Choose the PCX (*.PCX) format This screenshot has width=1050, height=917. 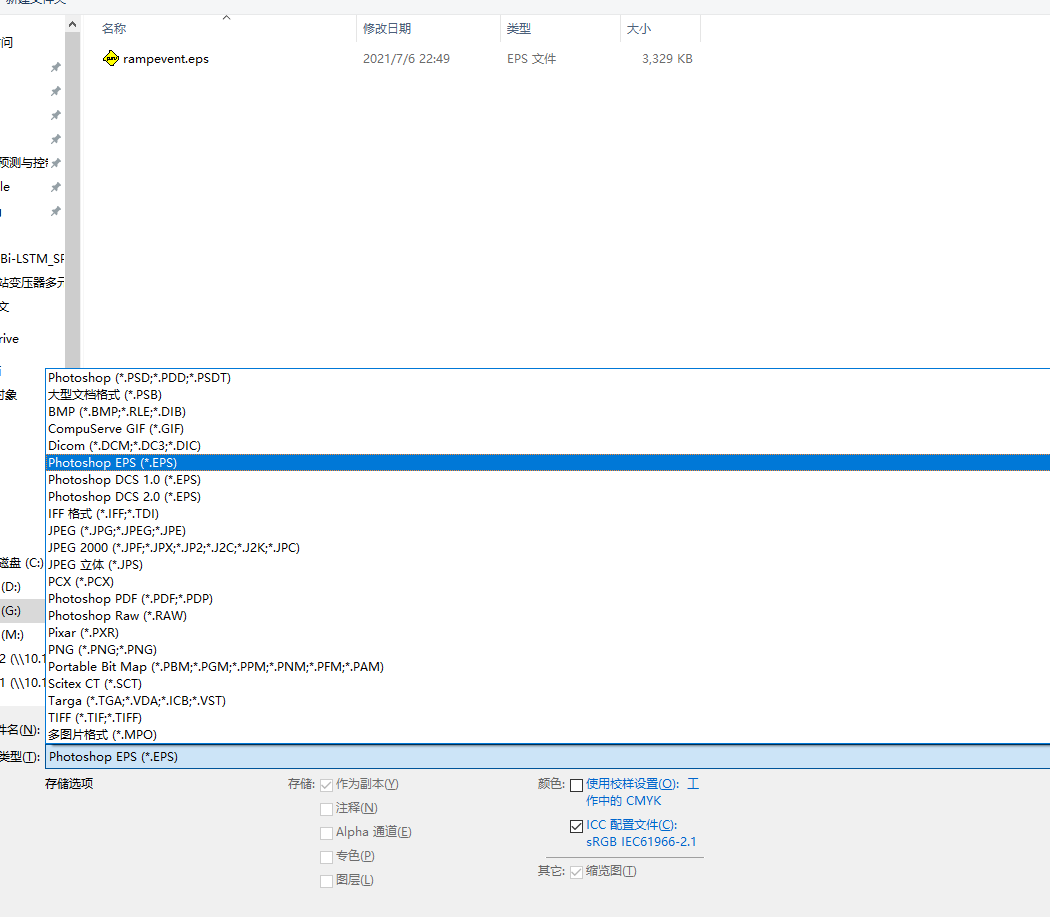click(x=548, y=581)
